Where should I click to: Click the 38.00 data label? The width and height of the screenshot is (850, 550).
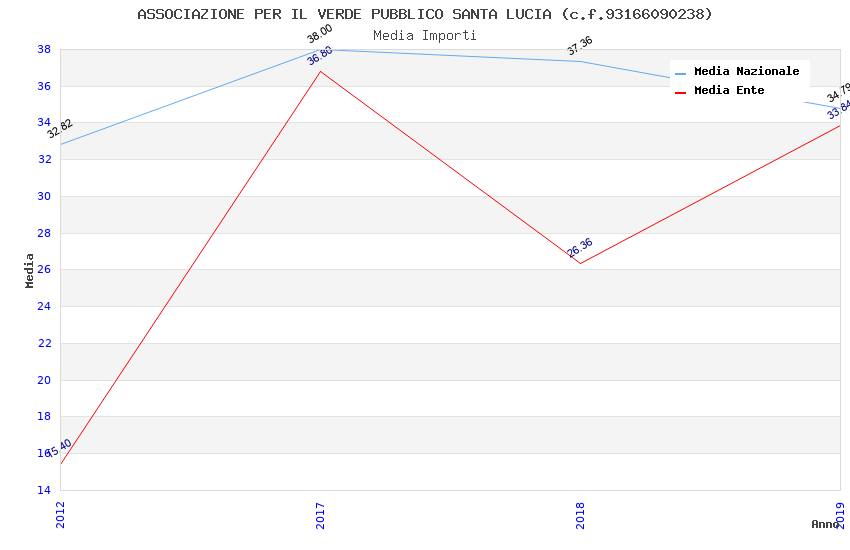coord(319,34)
